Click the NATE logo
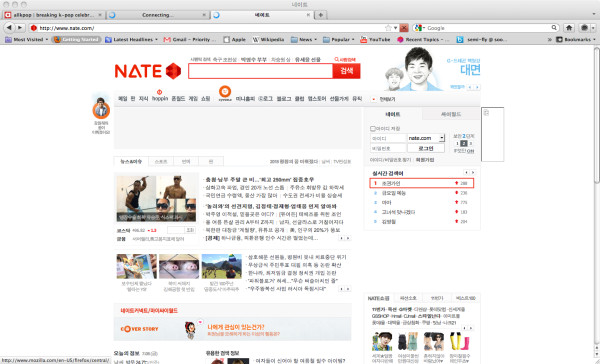The image size is (600, 364). (x=148, y=71)
